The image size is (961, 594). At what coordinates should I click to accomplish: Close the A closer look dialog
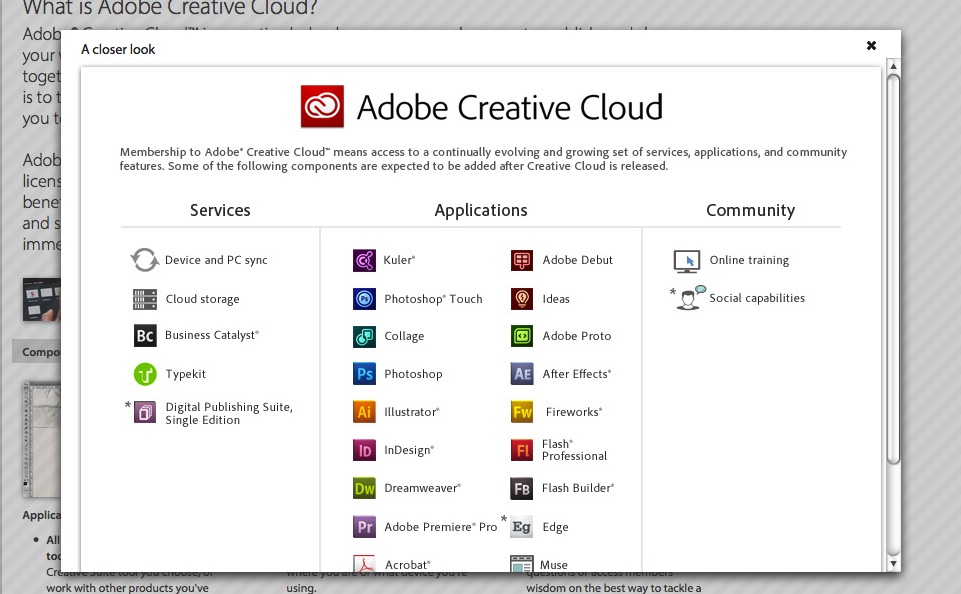[871, 45]
